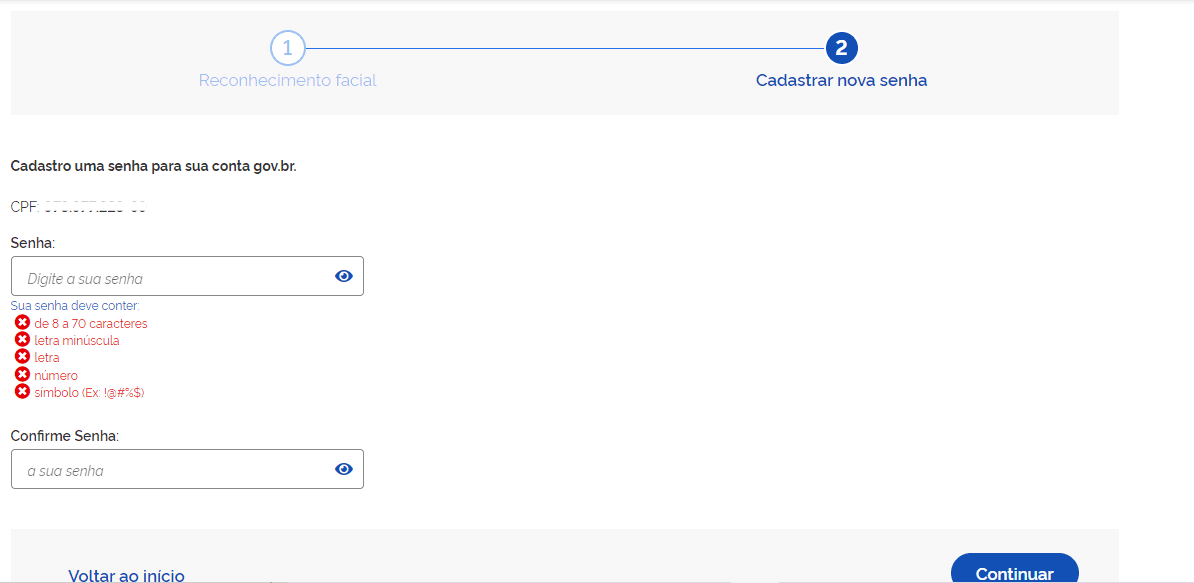Click the 'Confirme Senha:' field label
Image resolution: width=1194 pixels, height=583 pixels.
[65, 436]
